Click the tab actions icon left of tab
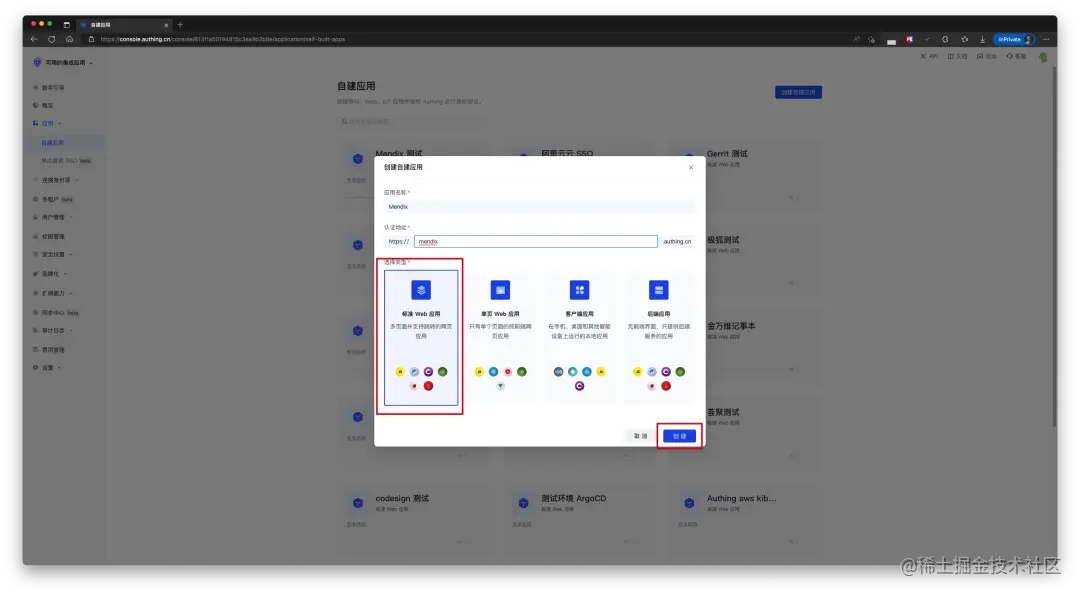The height and width of the screenshot is (595, 1080). click(67, 25)
